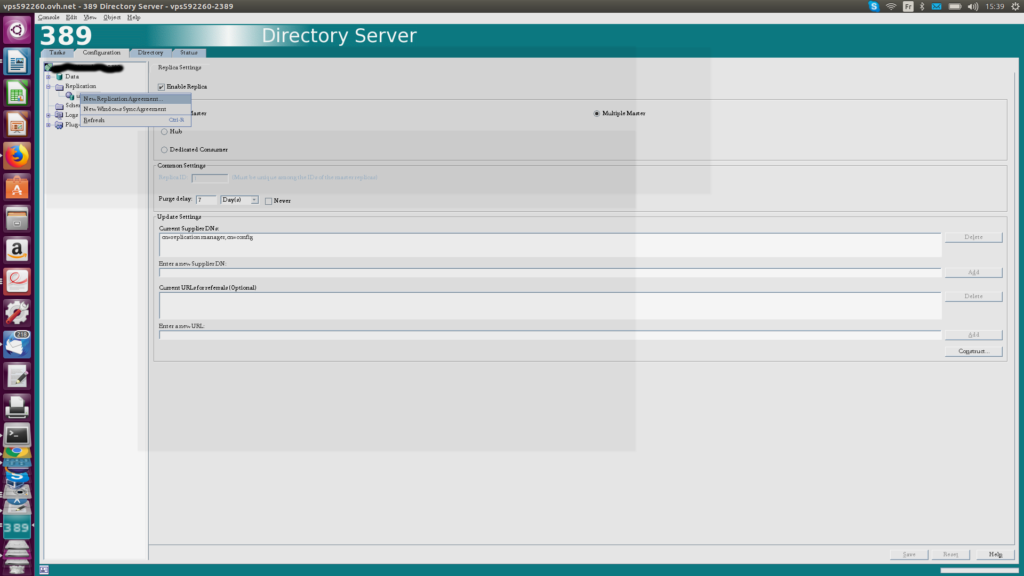Viewport: 1024px width, 576px height.
Task: Select the Multiple Master radio button
Action: point(597,114)
